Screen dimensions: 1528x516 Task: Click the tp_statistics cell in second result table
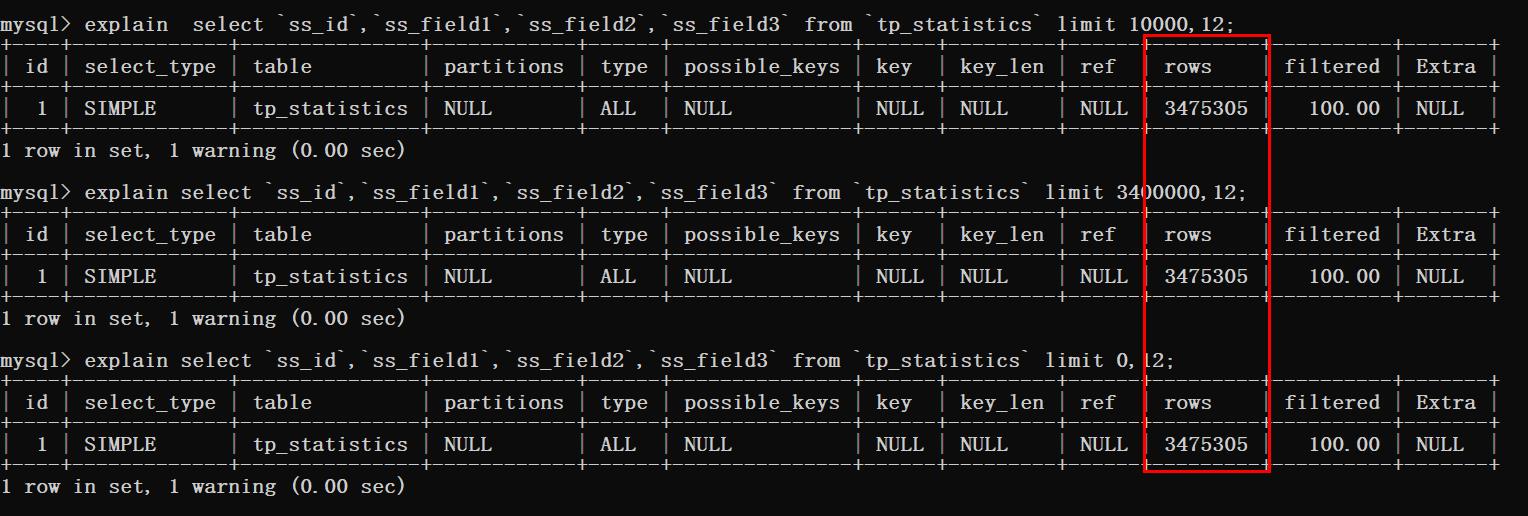[330, 277]
